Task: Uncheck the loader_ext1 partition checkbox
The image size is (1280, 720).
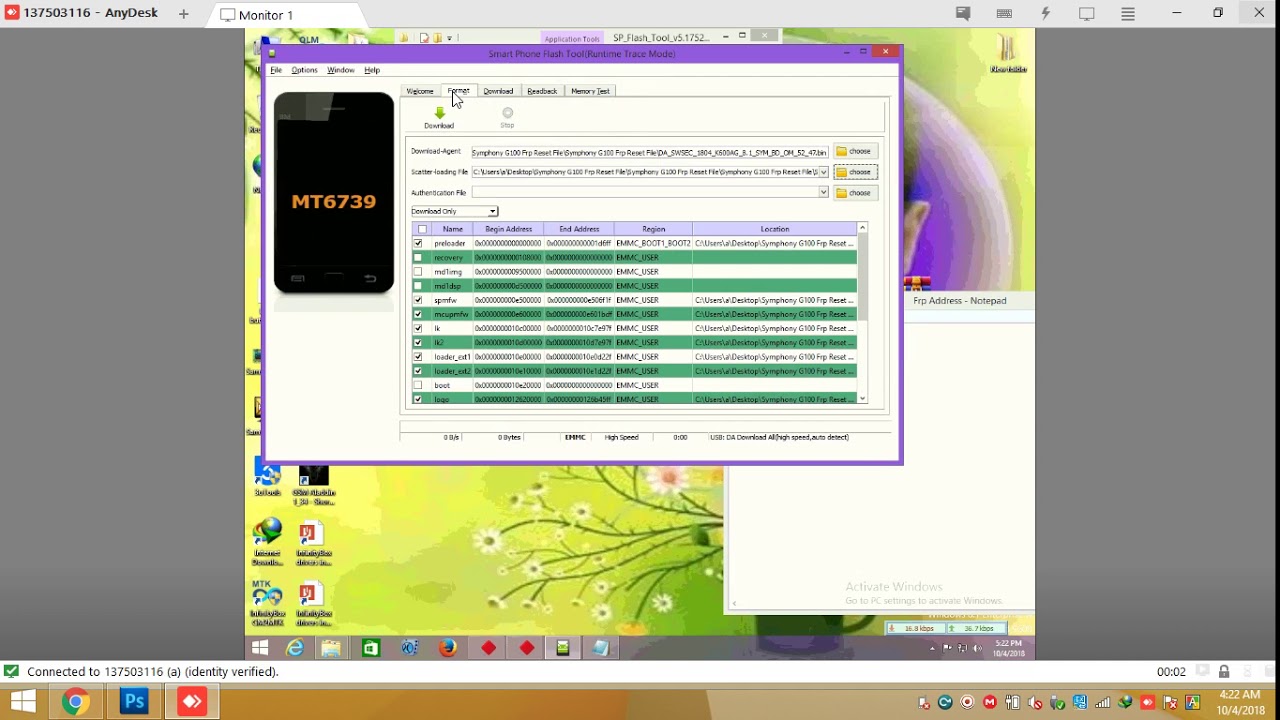Action: (x=418, y=357)
